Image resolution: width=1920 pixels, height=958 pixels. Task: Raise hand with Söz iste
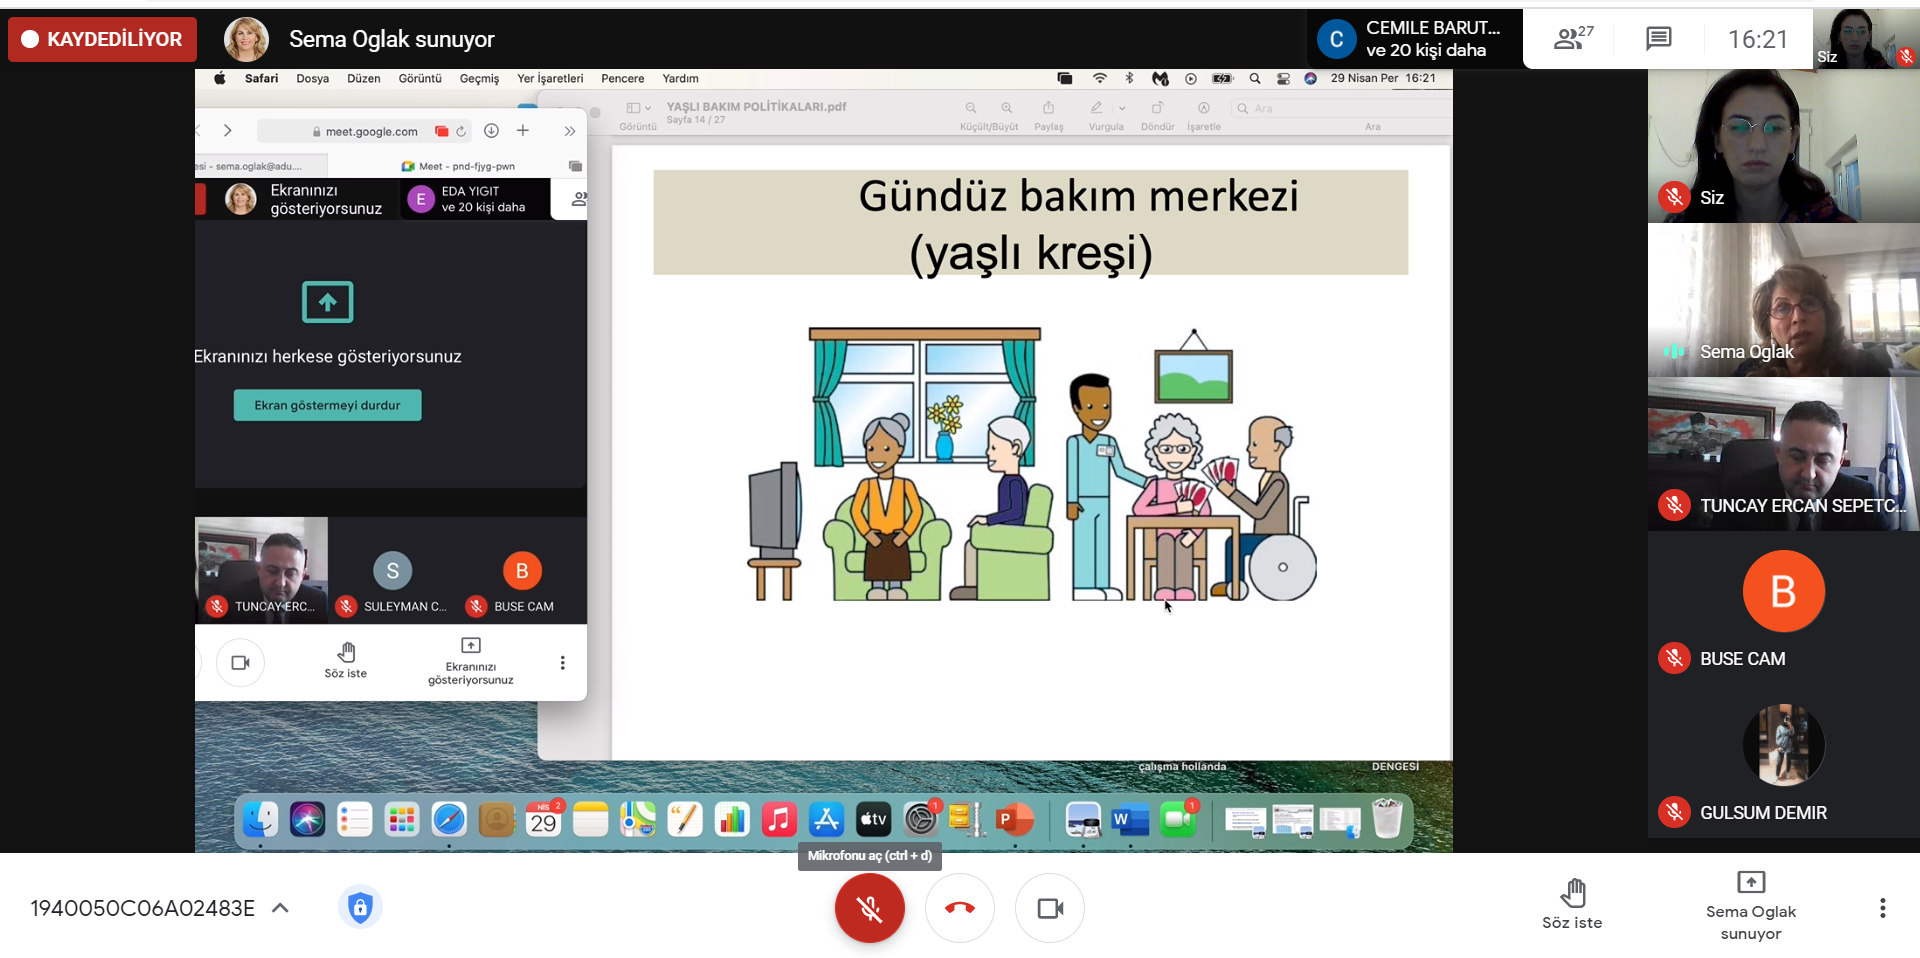1572,905
